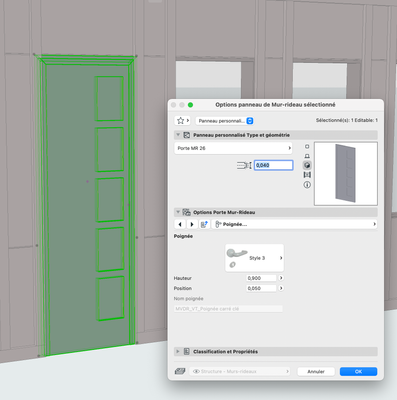Click the arrow next to Hauteur value

281,278
